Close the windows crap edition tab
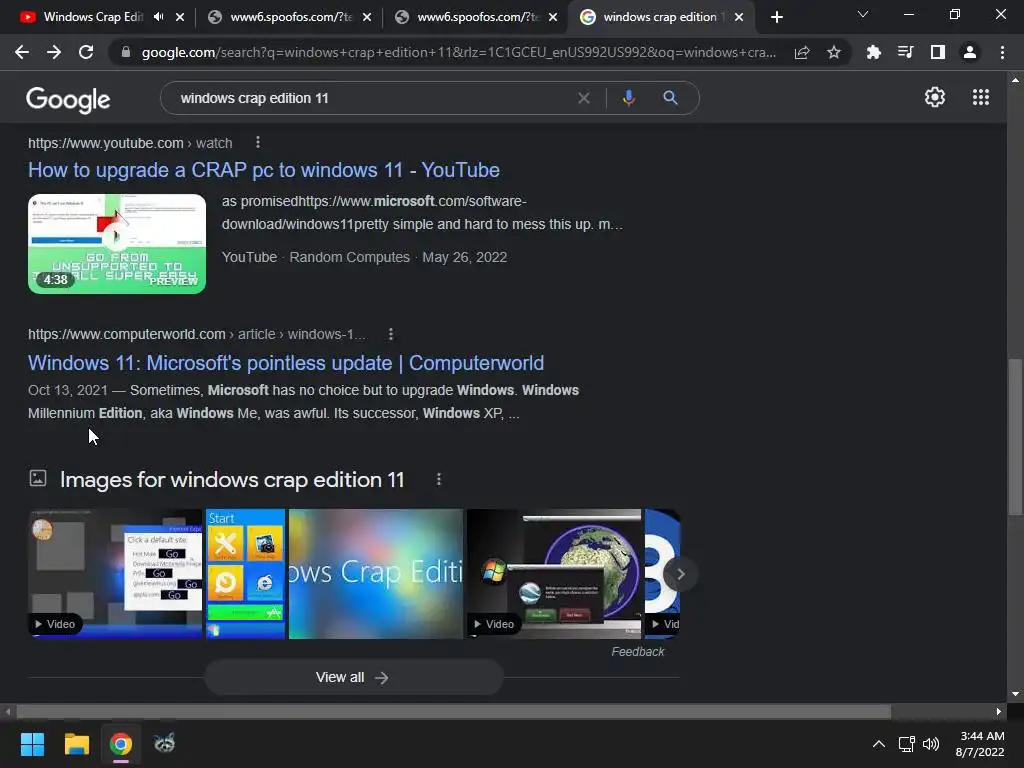Screen dimensions: 1024x768 [739, 17]
